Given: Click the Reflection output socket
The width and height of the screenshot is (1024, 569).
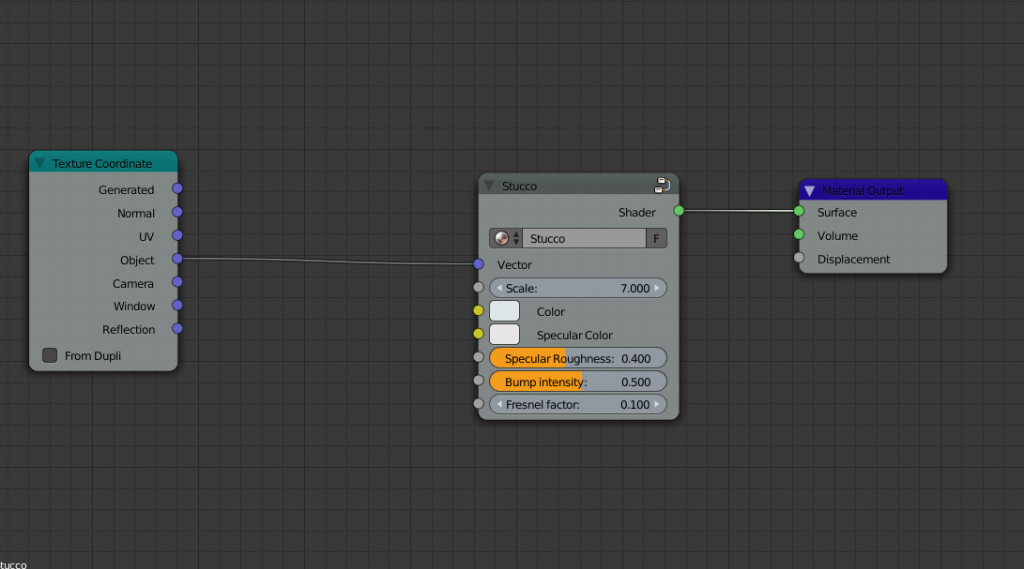Looking at the screenshot, I should click(x=177, y=329).
